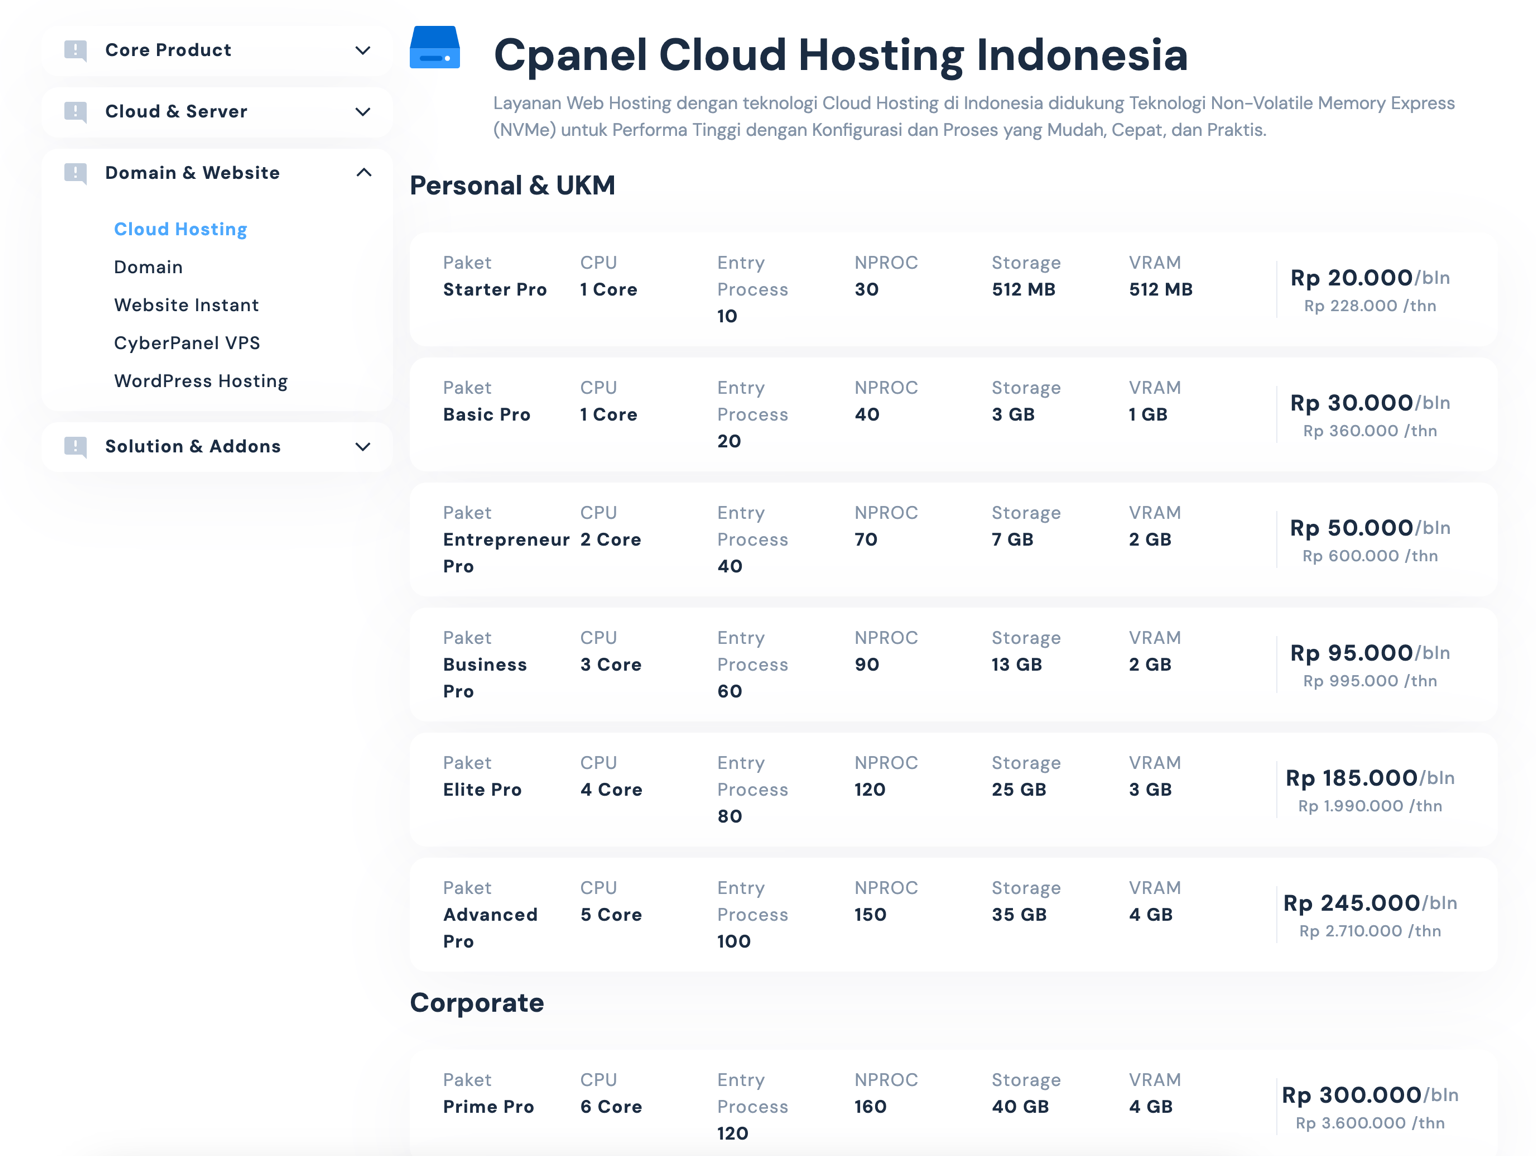
Task: Click the 4 Core CPU value
Action: click(x=611, y=790)
